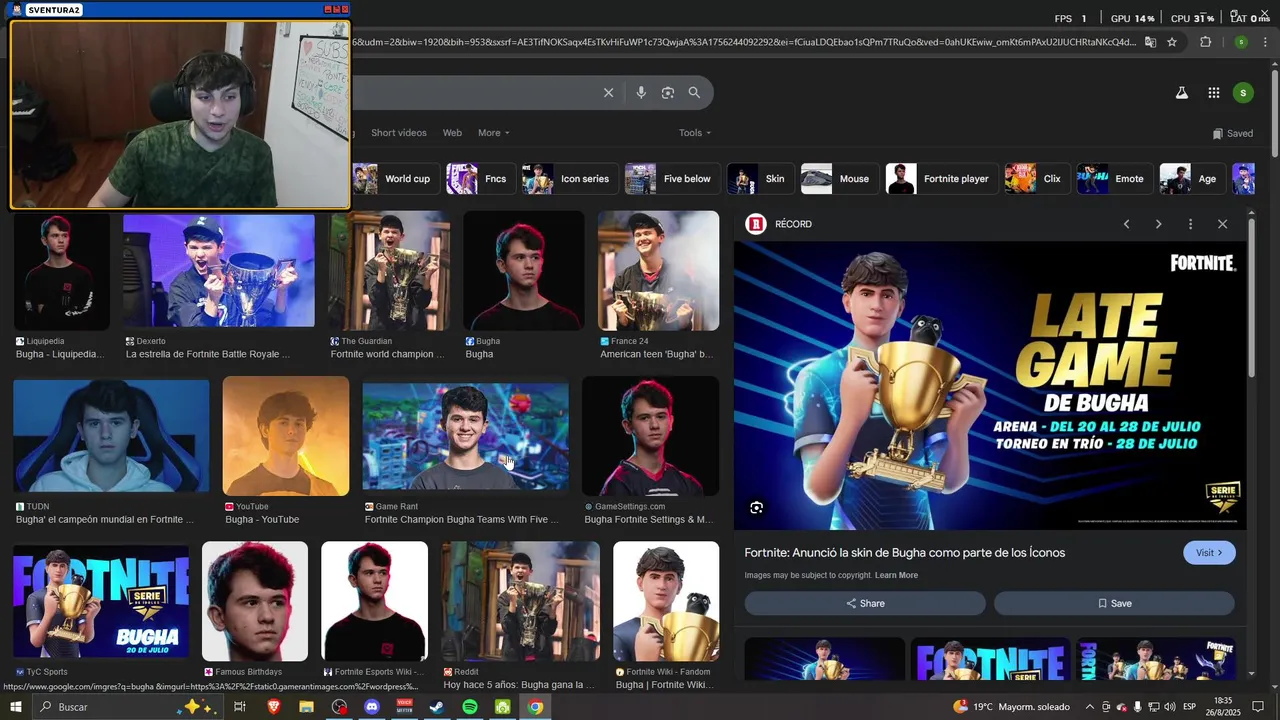Open Windows Task View
The height and width of the screenshot is (720, 1280).
(240, 707)
